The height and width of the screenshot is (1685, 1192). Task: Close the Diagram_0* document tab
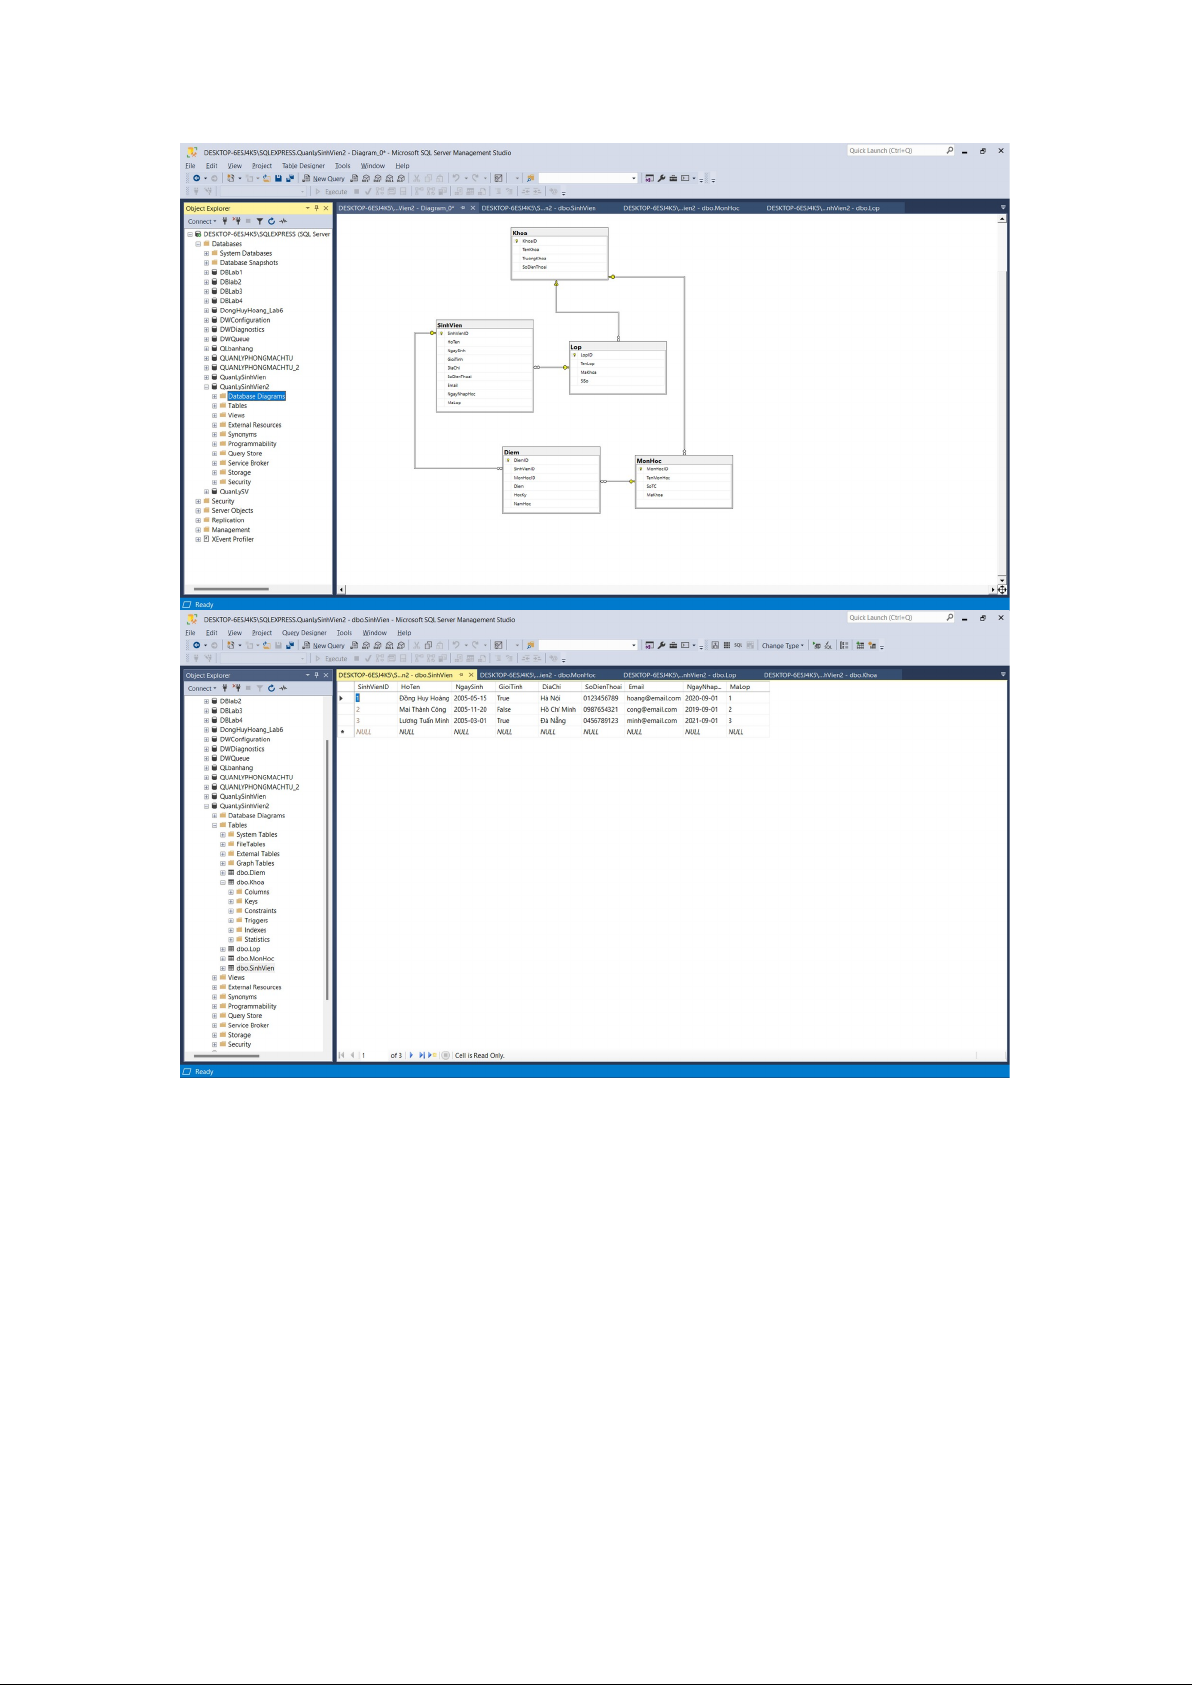click(x=473, y=208)
